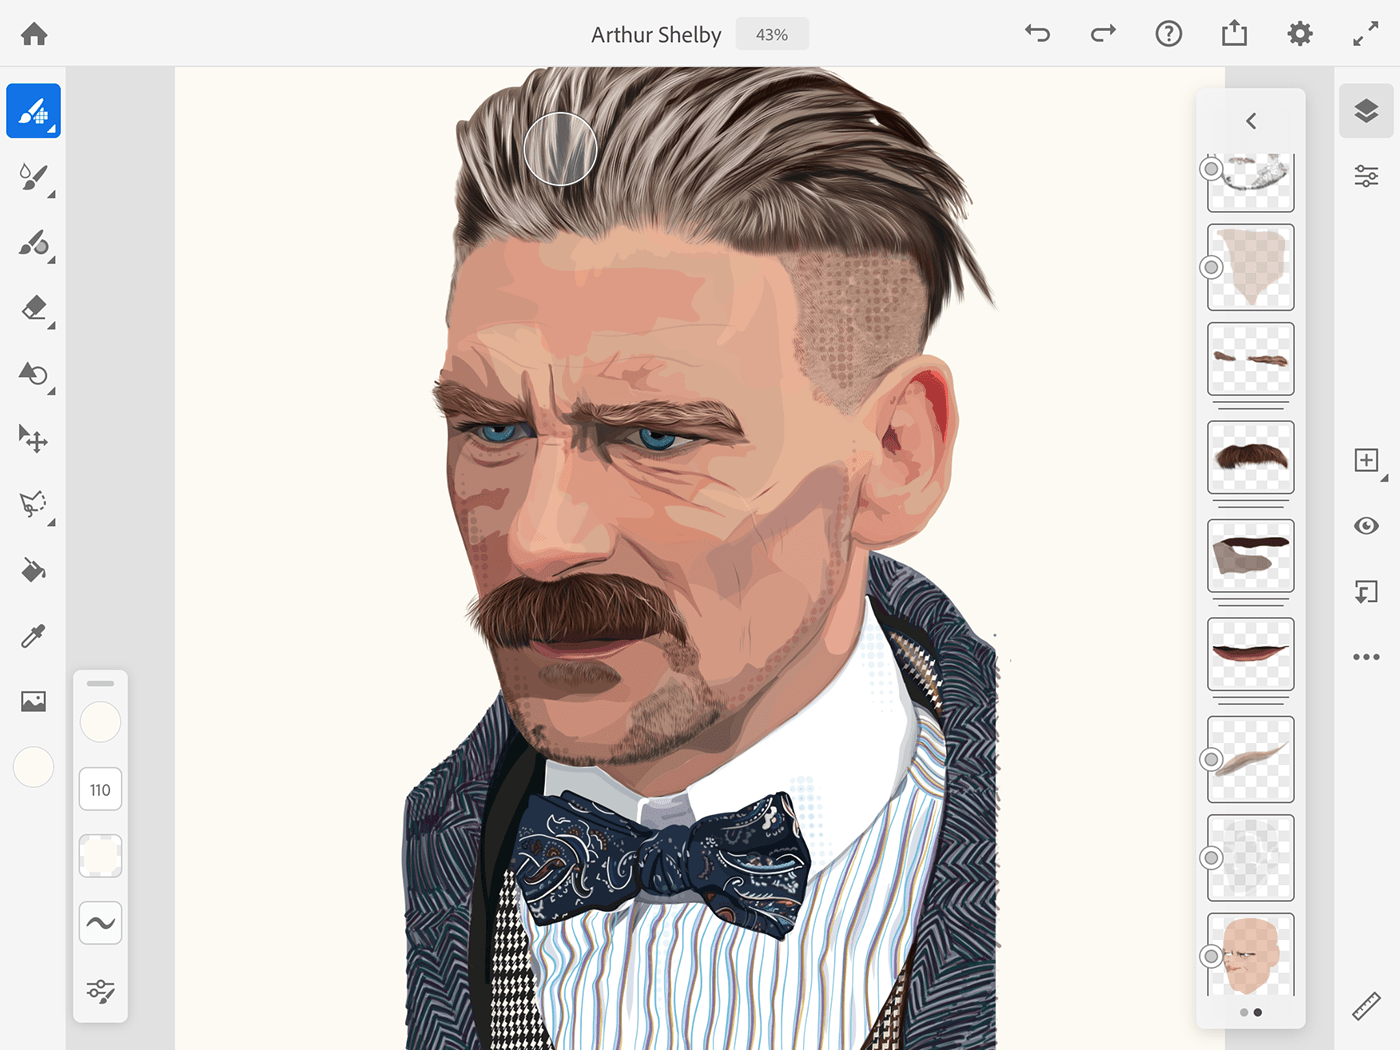Open brush settings in tool options
Viewport: 1400px width, 1050px height.
point(101,991)
